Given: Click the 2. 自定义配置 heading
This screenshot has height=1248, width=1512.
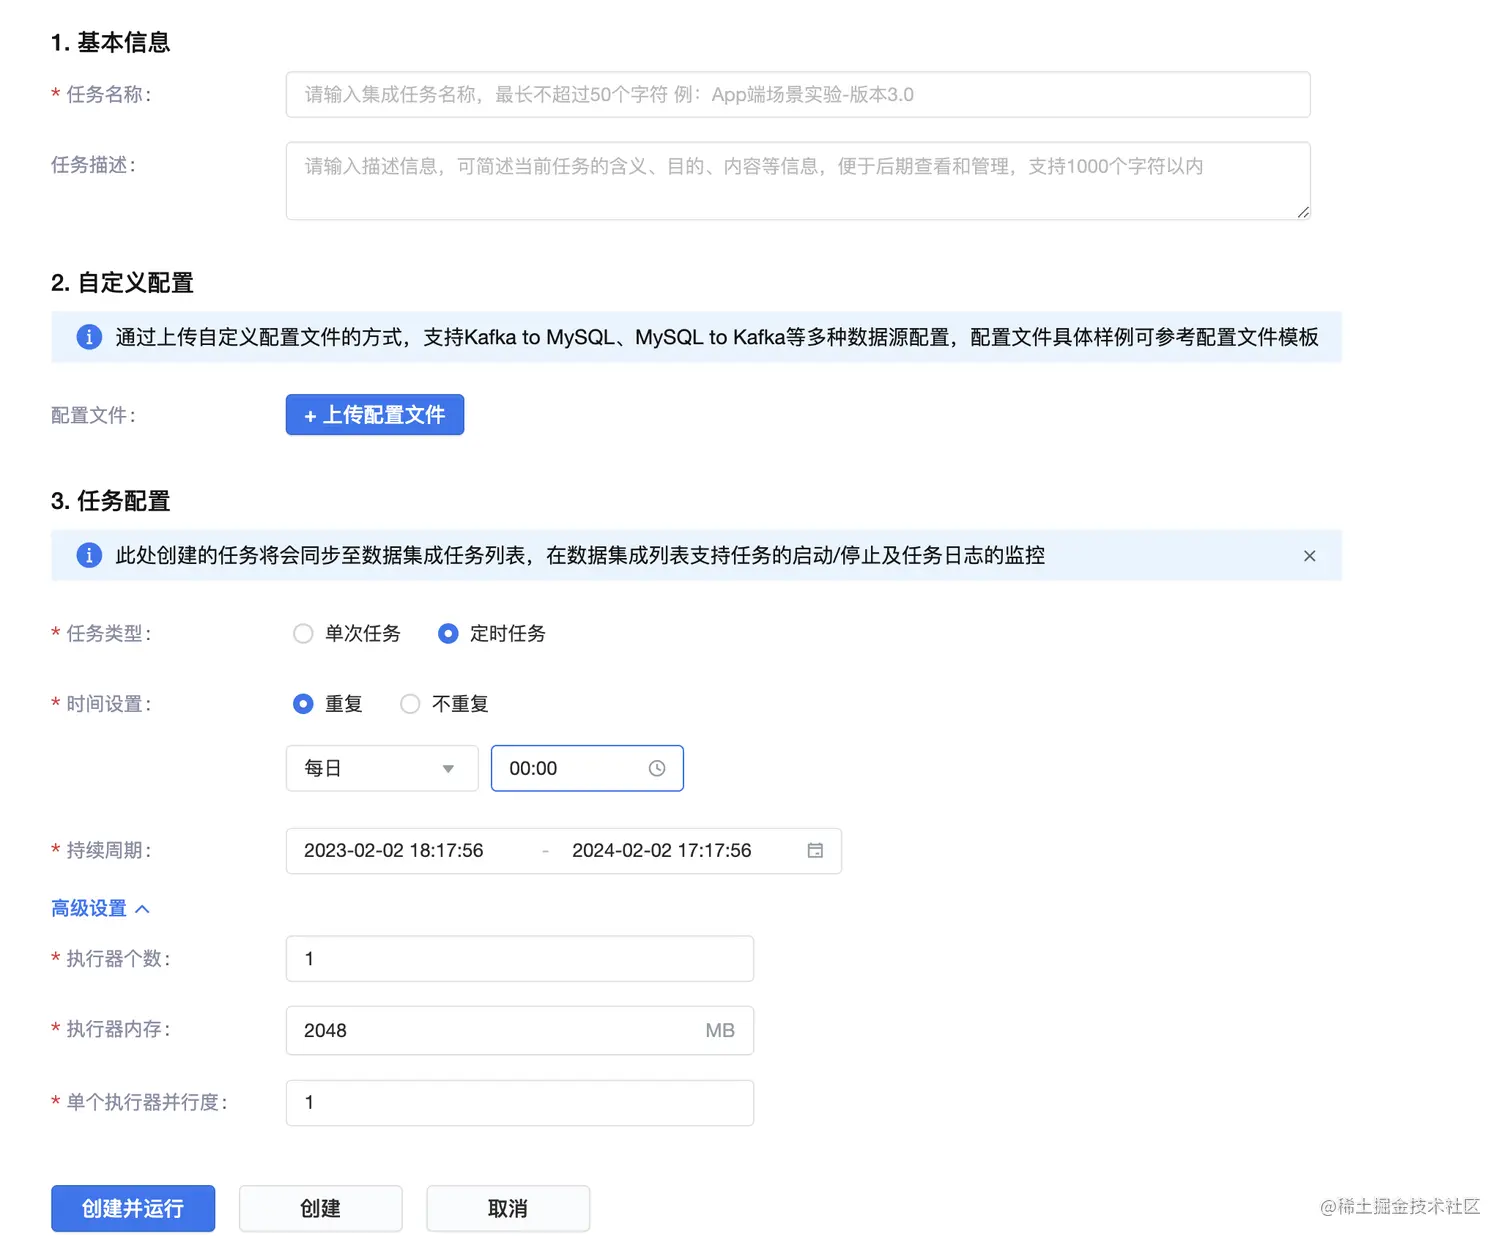Looking at the screenshot, I should pos(122,283).
